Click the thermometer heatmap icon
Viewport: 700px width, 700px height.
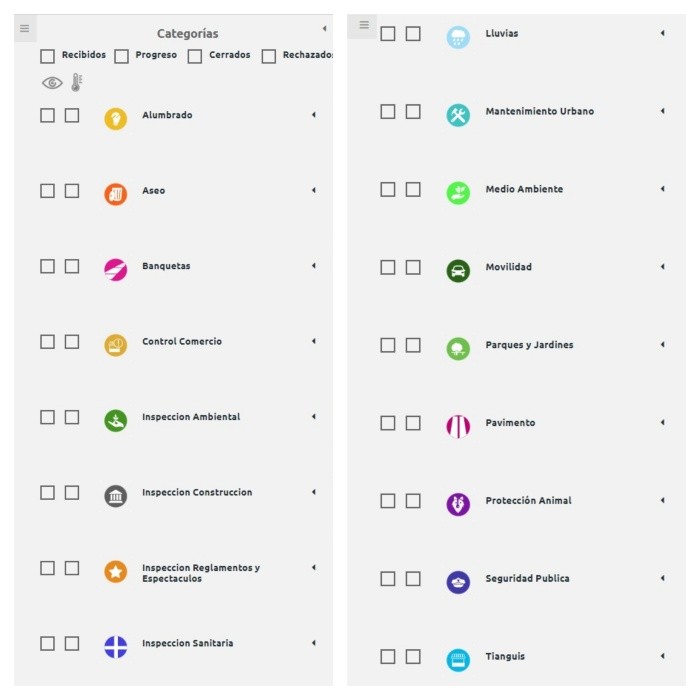[x=76, y=83]
